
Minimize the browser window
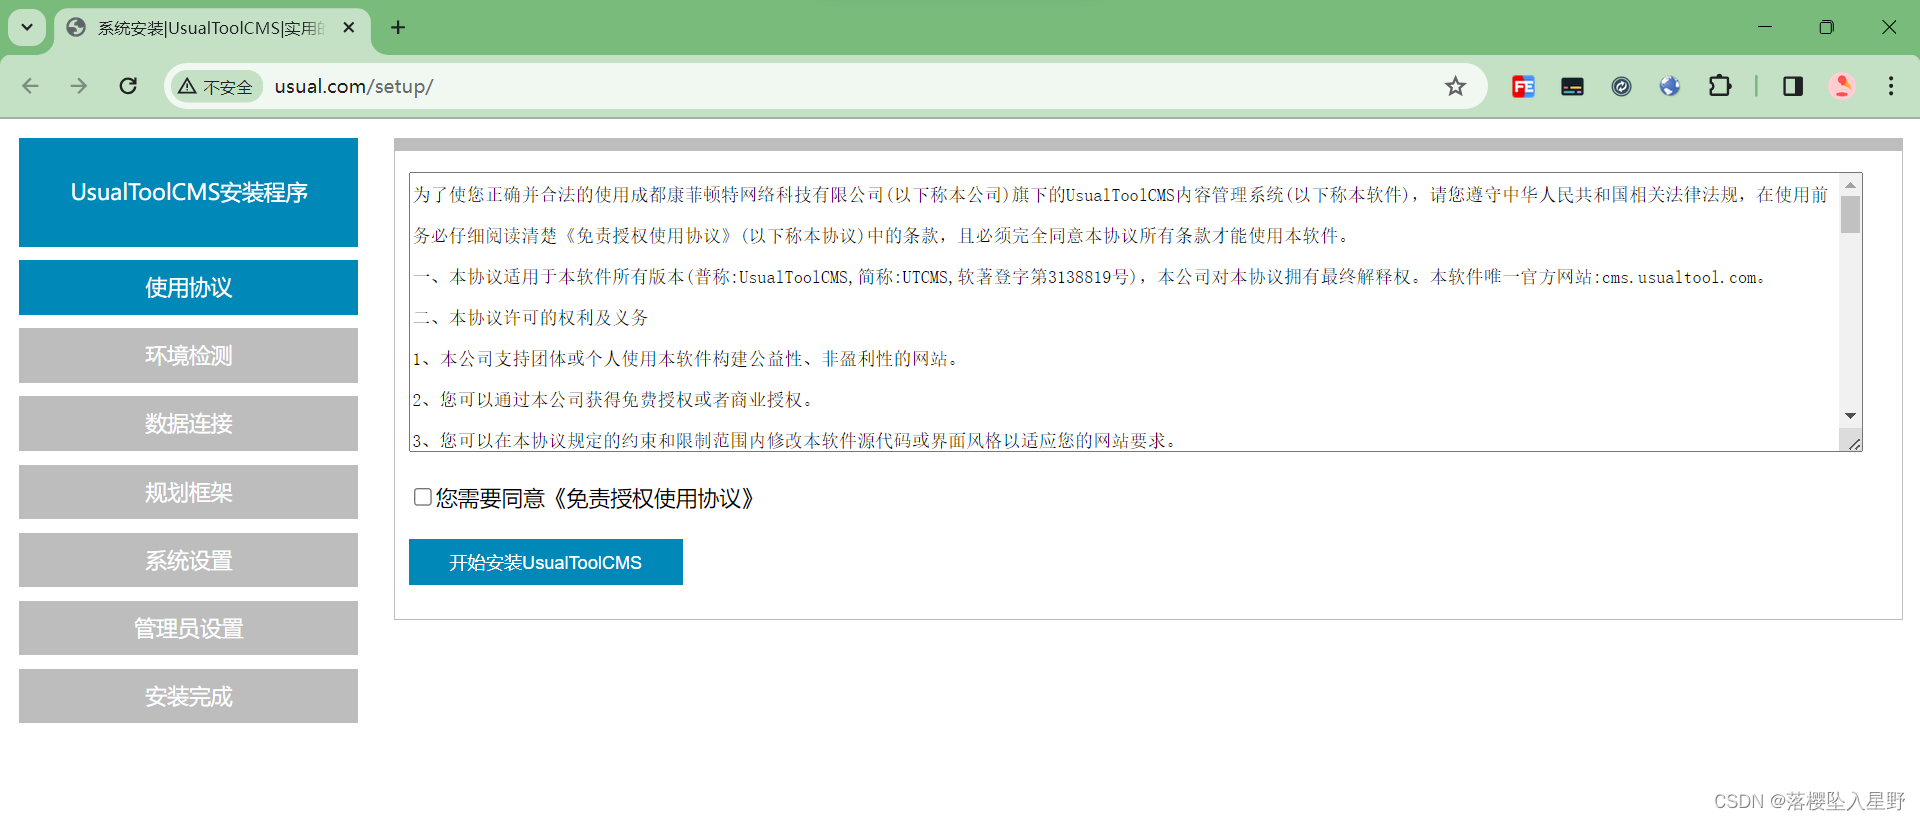click(x=1765, y=27)
